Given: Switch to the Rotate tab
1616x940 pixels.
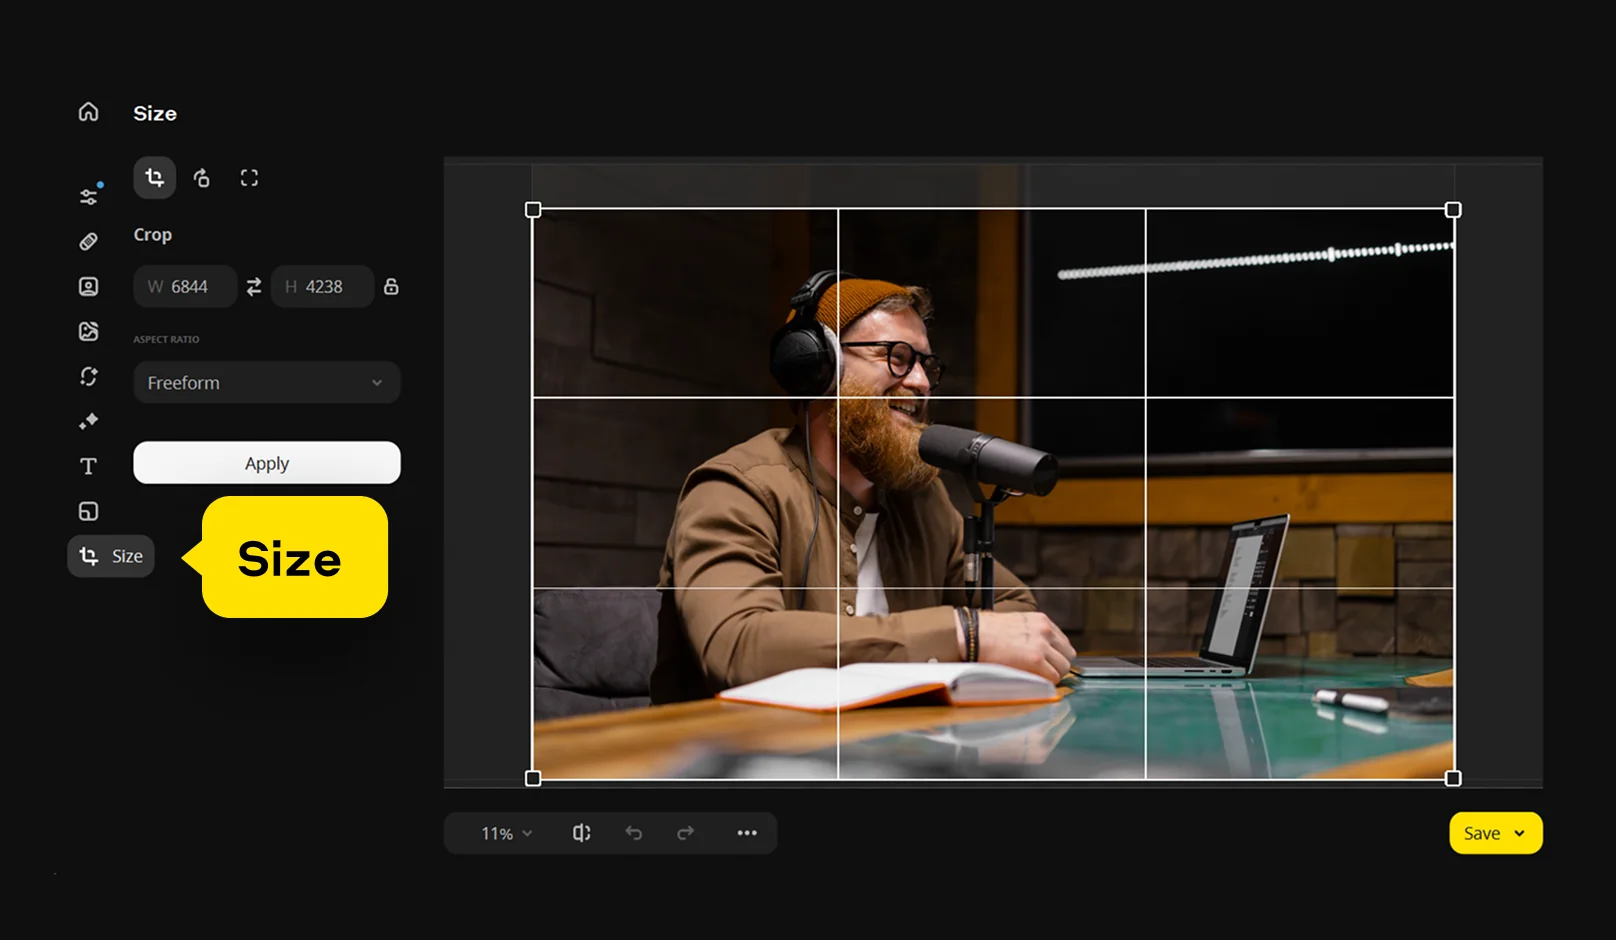Looking at the screenshot, I should (x=202, y=178).
